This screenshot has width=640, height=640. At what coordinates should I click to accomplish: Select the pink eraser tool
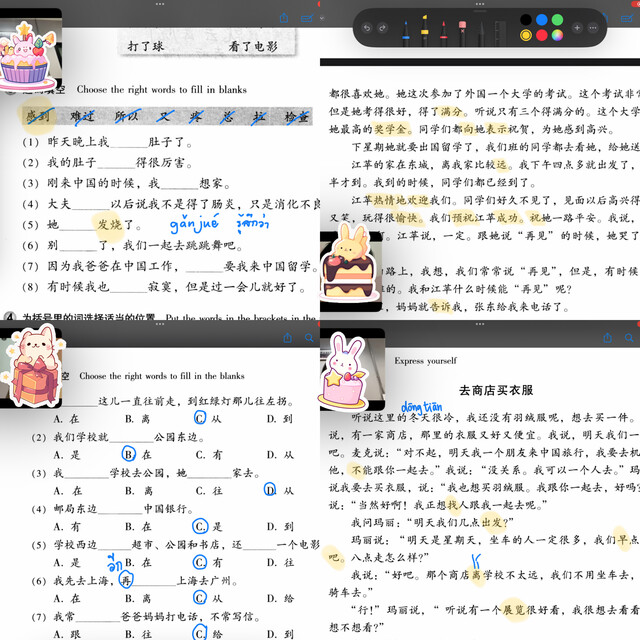click(462, 32)
